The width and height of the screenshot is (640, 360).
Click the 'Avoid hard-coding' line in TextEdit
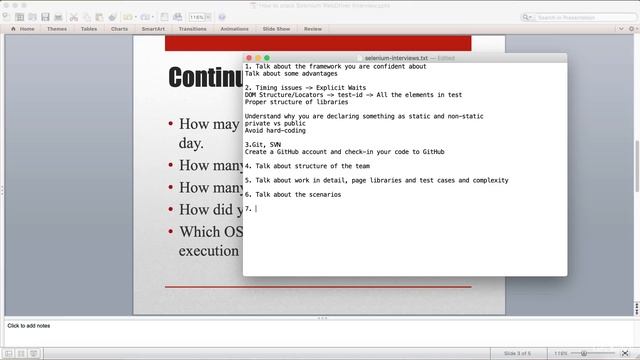coord(275,131)
